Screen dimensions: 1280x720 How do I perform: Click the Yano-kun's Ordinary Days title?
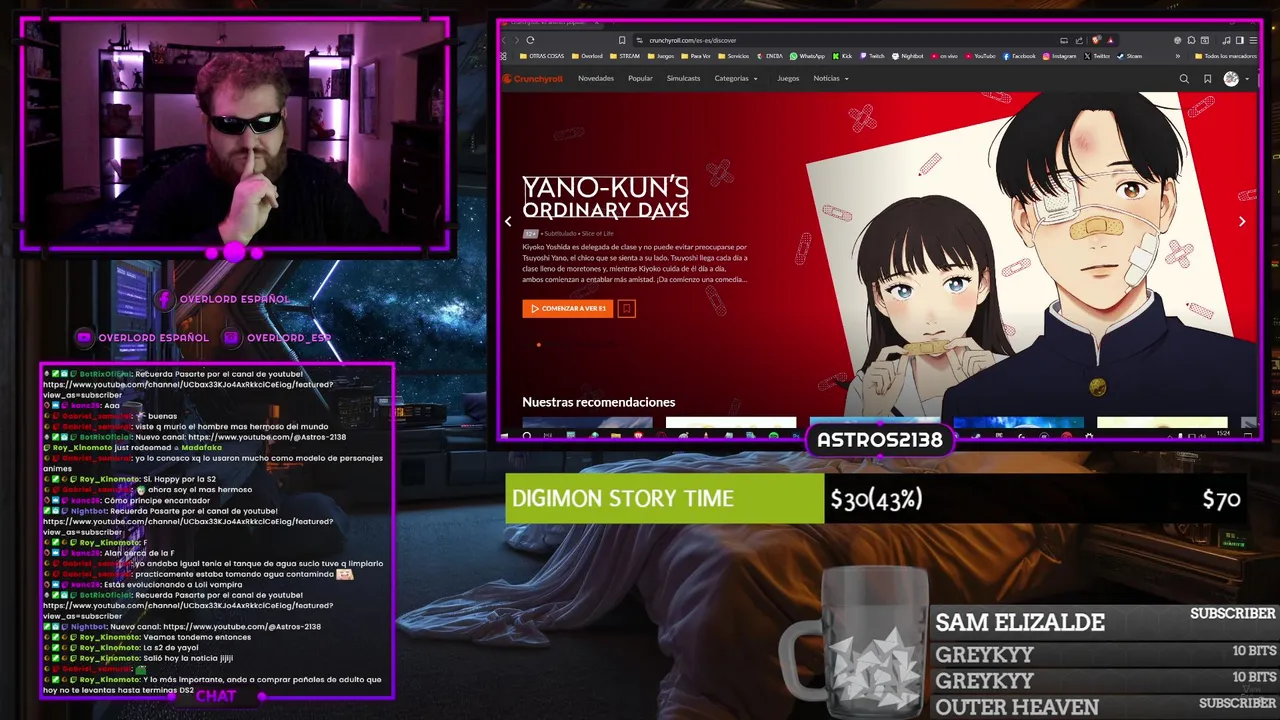(x=605, y=197)
